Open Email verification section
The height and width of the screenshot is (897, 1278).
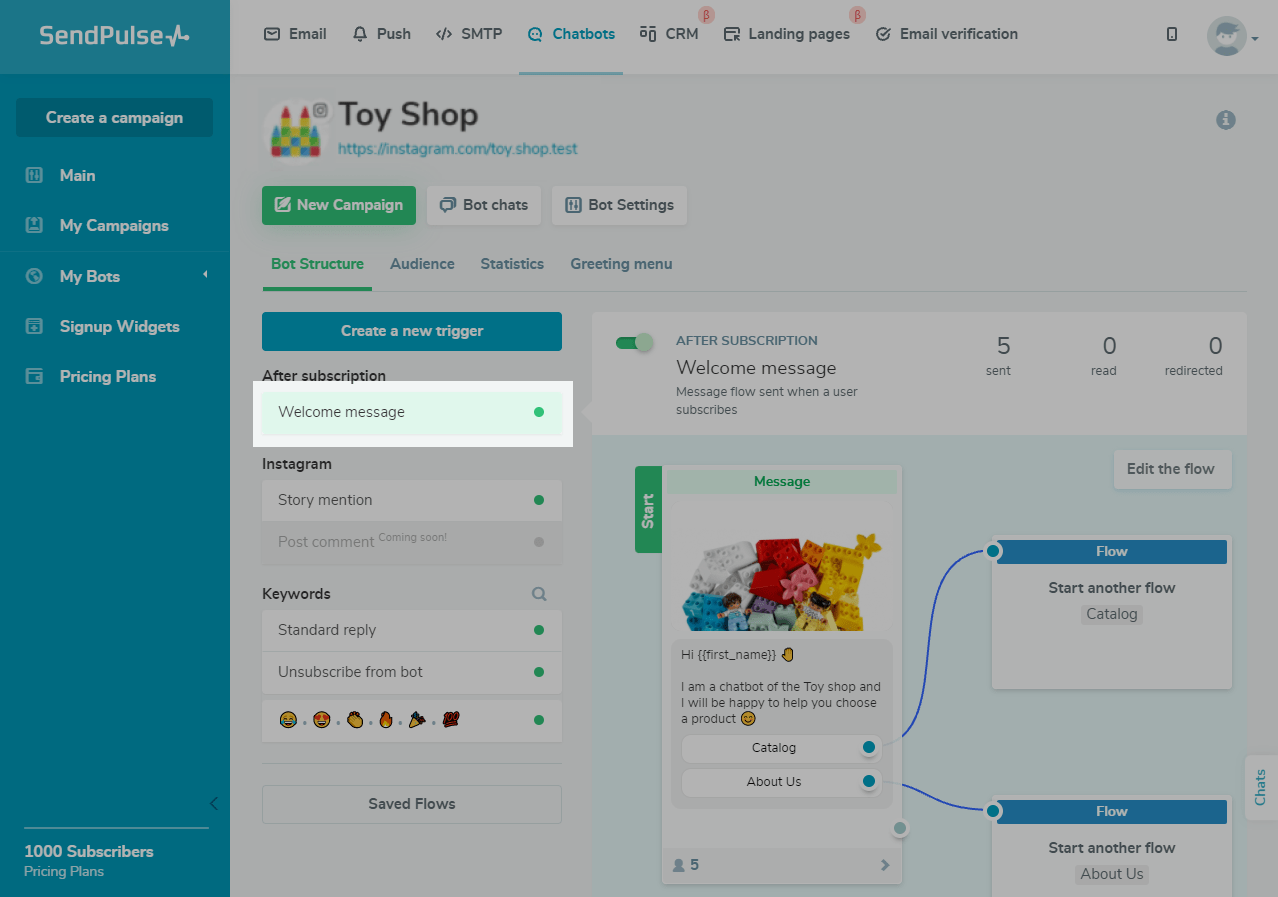point(946,34)
